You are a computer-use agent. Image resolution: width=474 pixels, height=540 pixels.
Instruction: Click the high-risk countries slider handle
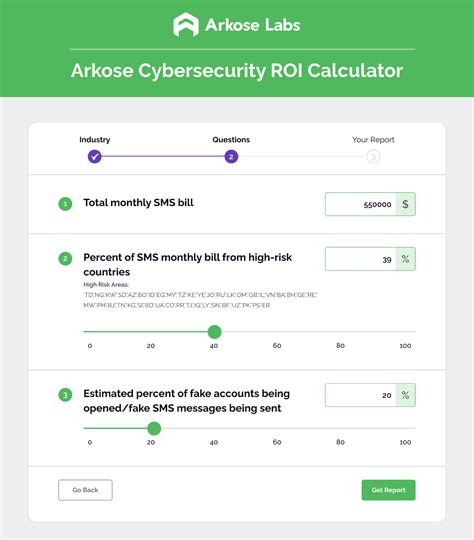click(x=215, y=332)
